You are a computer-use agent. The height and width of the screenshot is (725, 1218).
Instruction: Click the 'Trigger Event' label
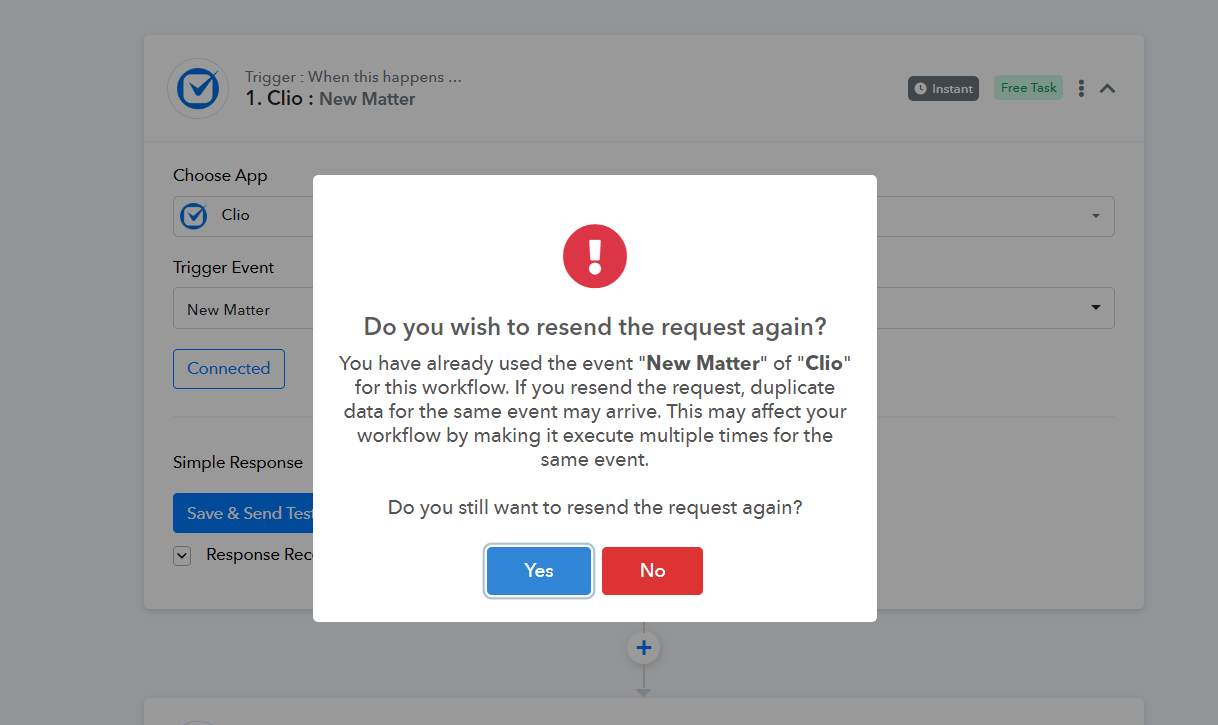(223, 268)
